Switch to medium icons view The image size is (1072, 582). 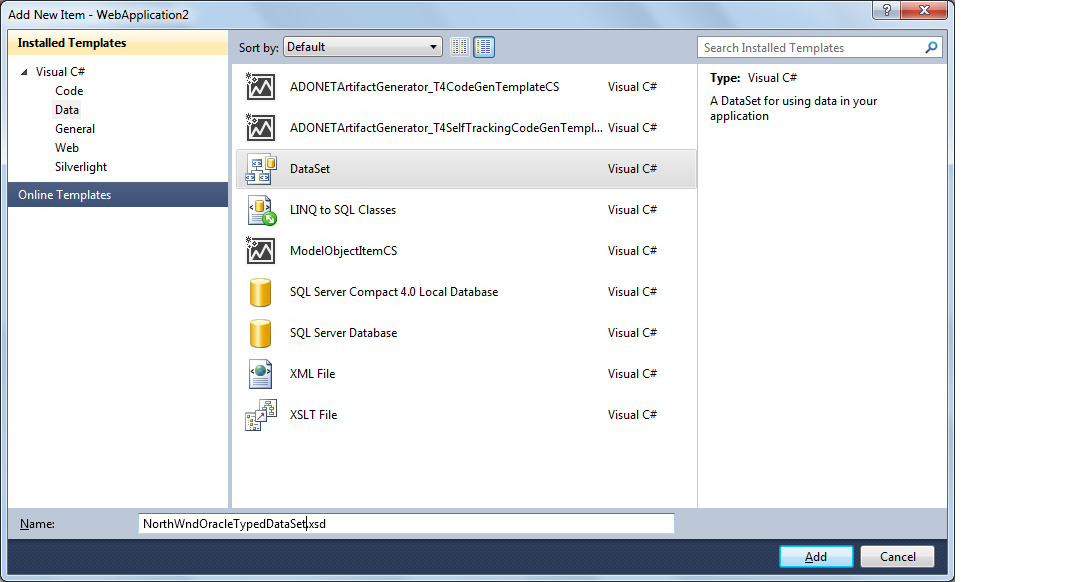(x=484, y=46)
